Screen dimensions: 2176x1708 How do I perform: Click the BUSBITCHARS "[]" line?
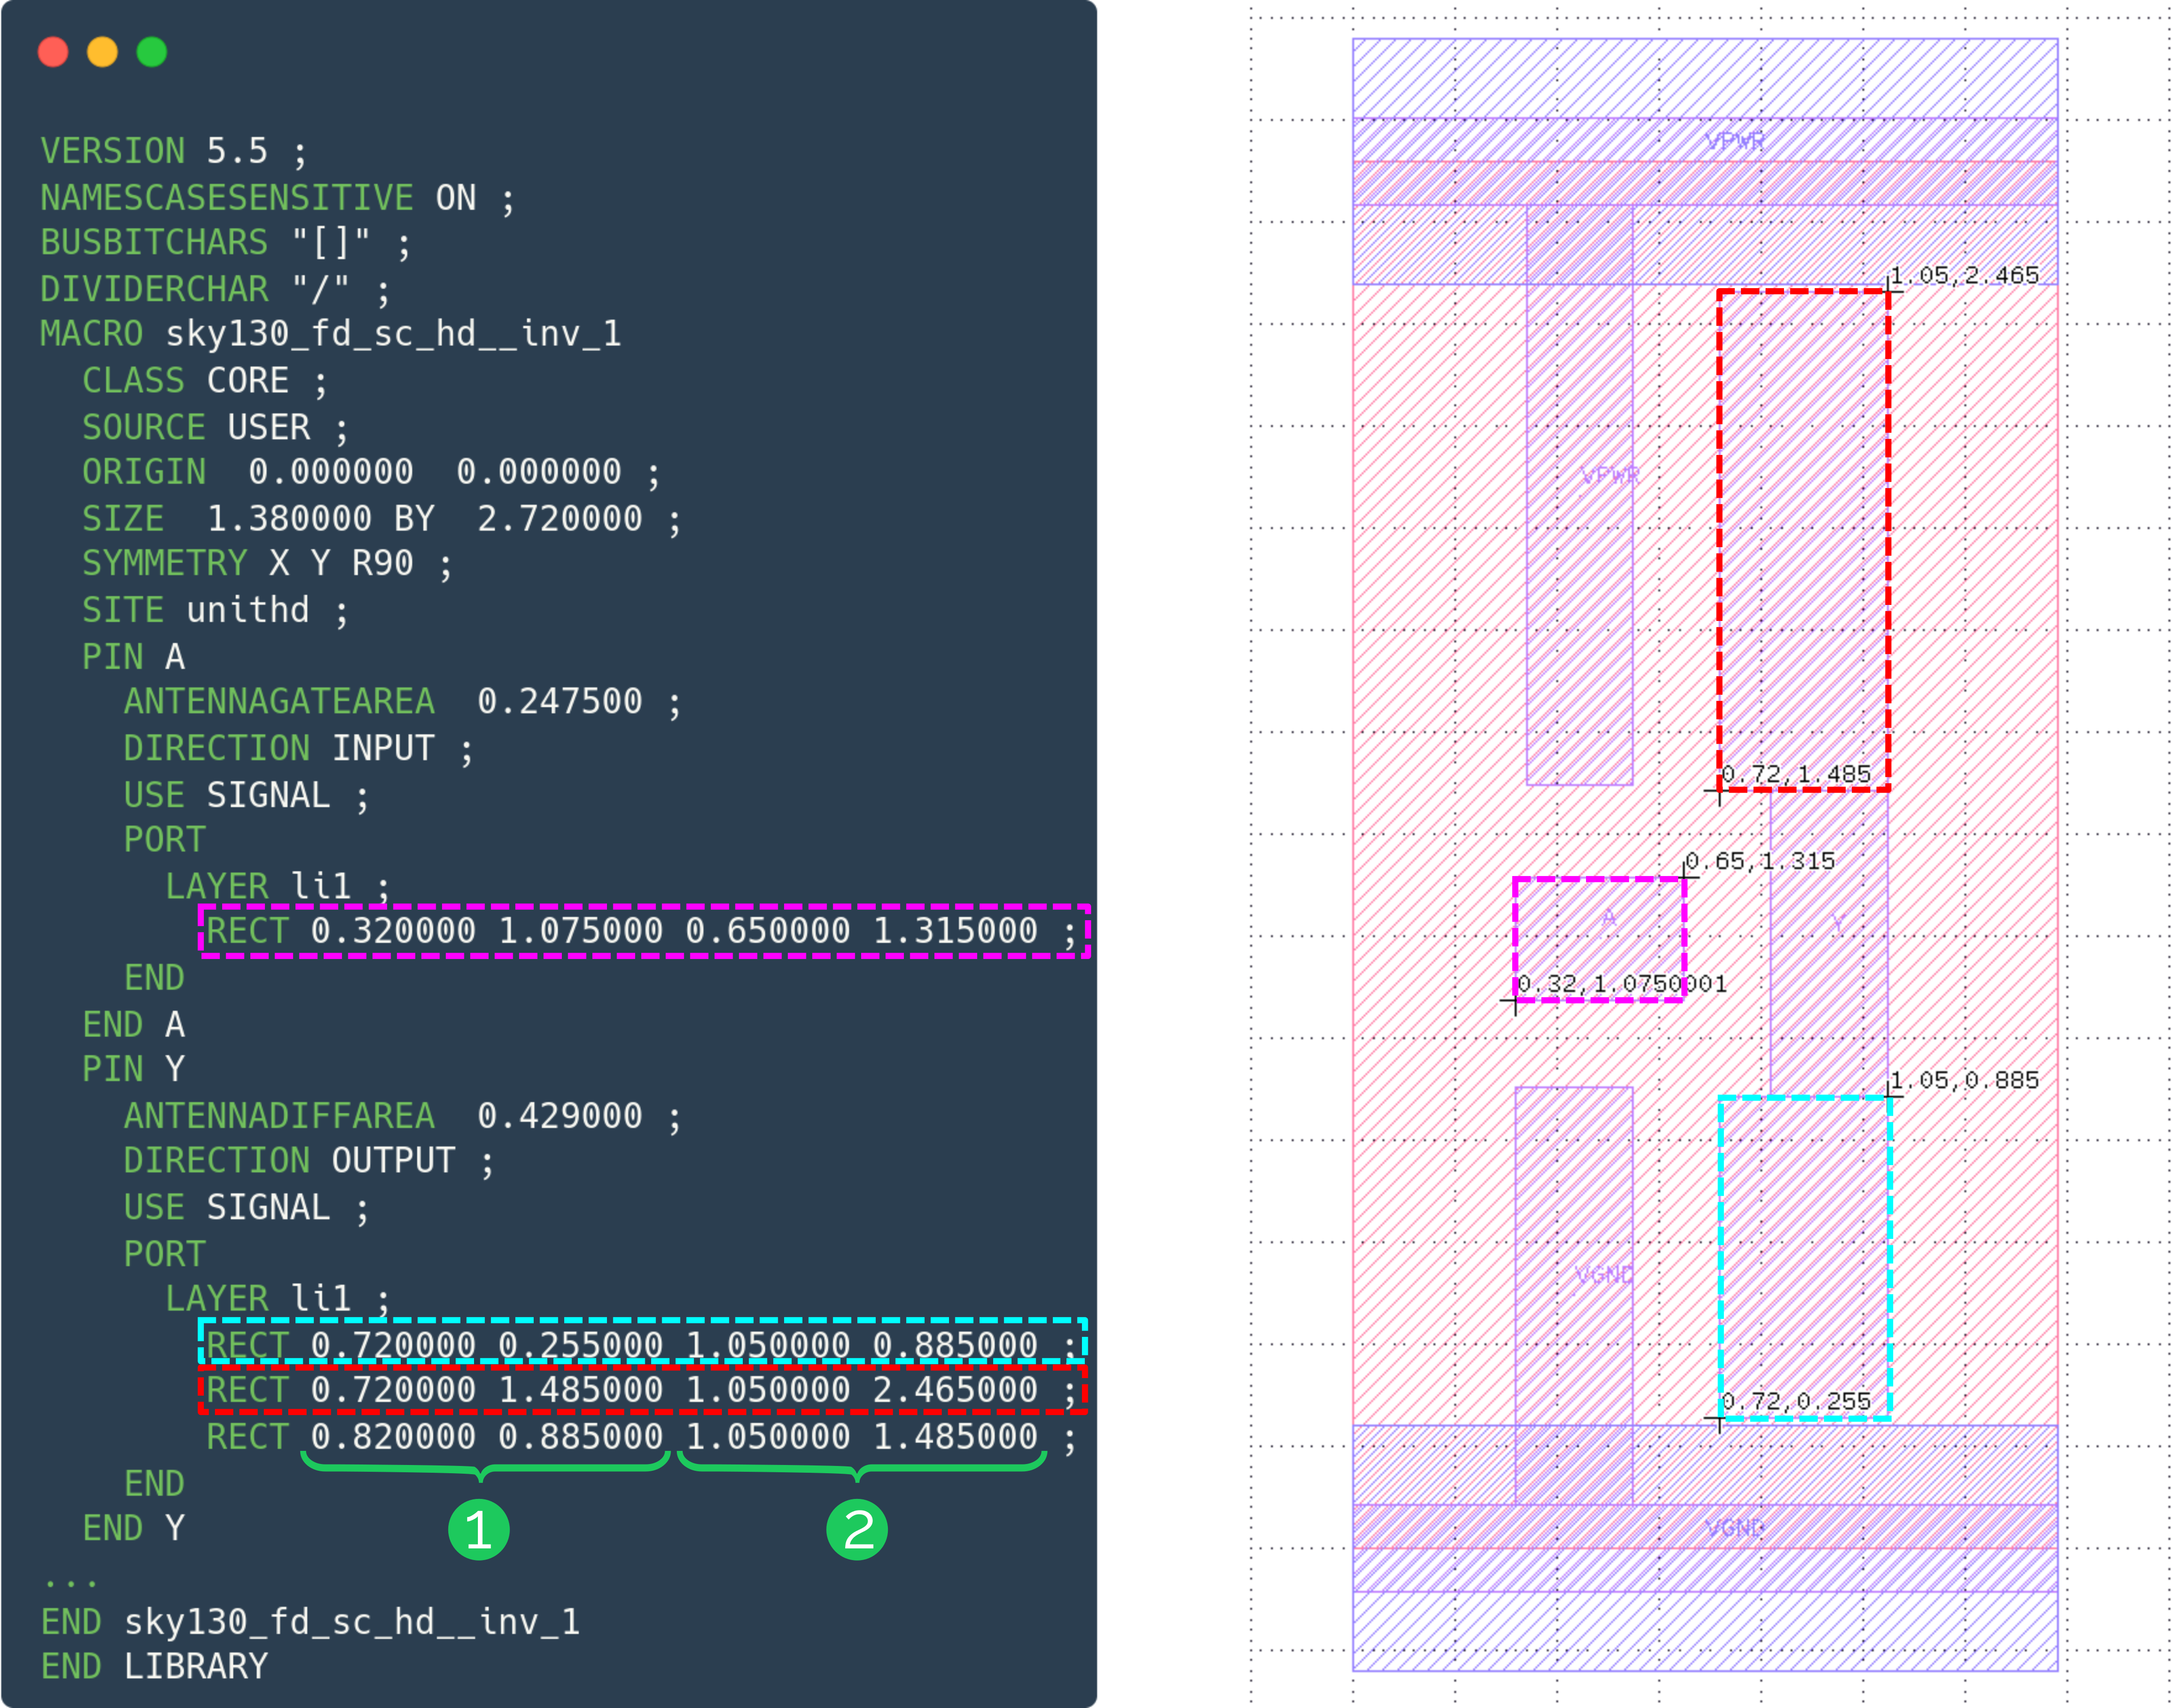226,243
